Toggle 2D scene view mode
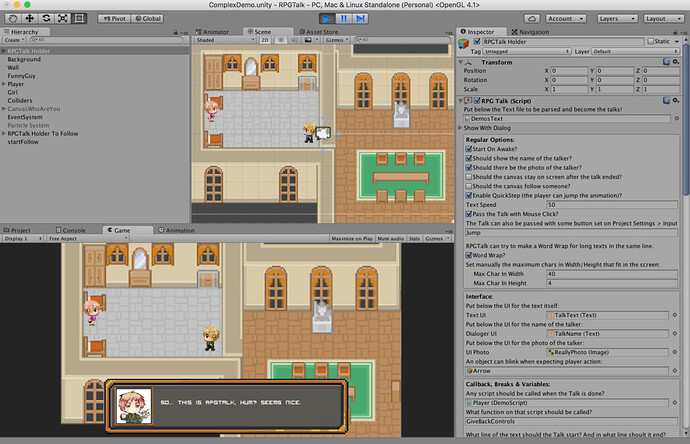The image size is (690, 444). click(264, 40)
